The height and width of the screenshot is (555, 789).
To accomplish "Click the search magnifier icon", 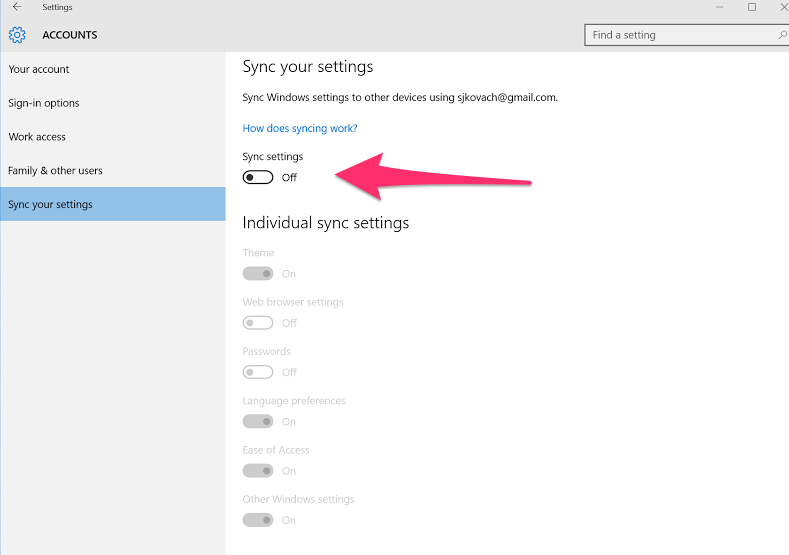I will (x=782, y=35).
